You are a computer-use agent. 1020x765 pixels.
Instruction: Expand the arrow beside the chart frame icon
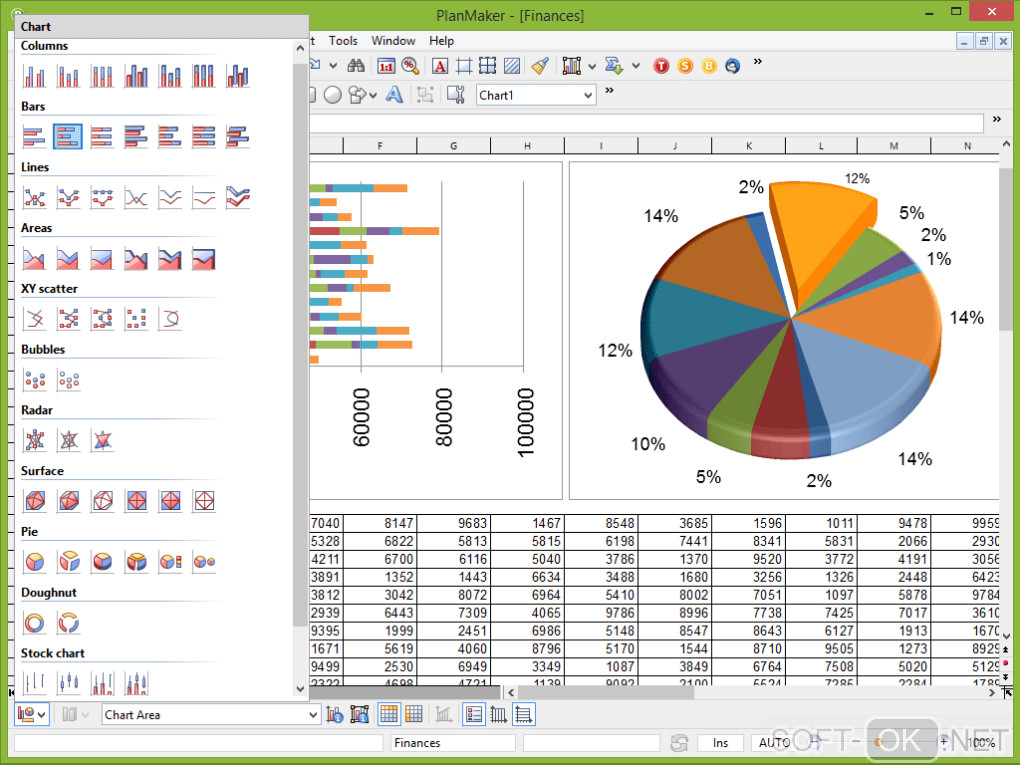[x=592, y=66]
